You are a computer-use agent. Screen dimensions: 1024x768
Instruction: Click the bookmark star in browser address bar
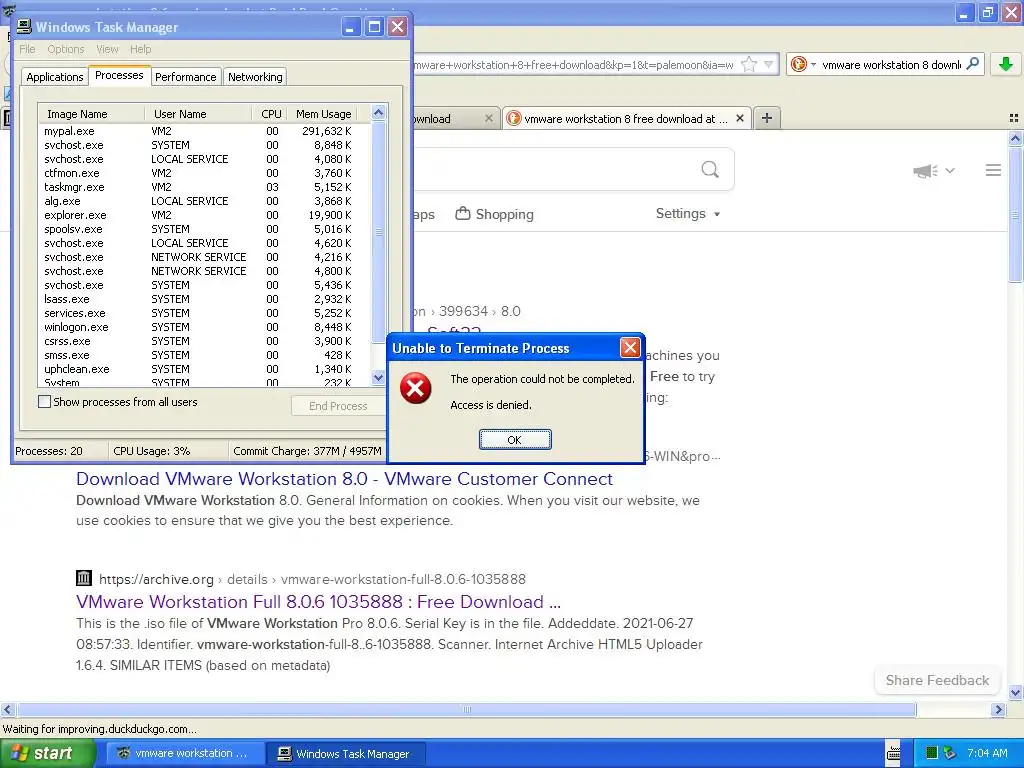(x=749, y=65)
